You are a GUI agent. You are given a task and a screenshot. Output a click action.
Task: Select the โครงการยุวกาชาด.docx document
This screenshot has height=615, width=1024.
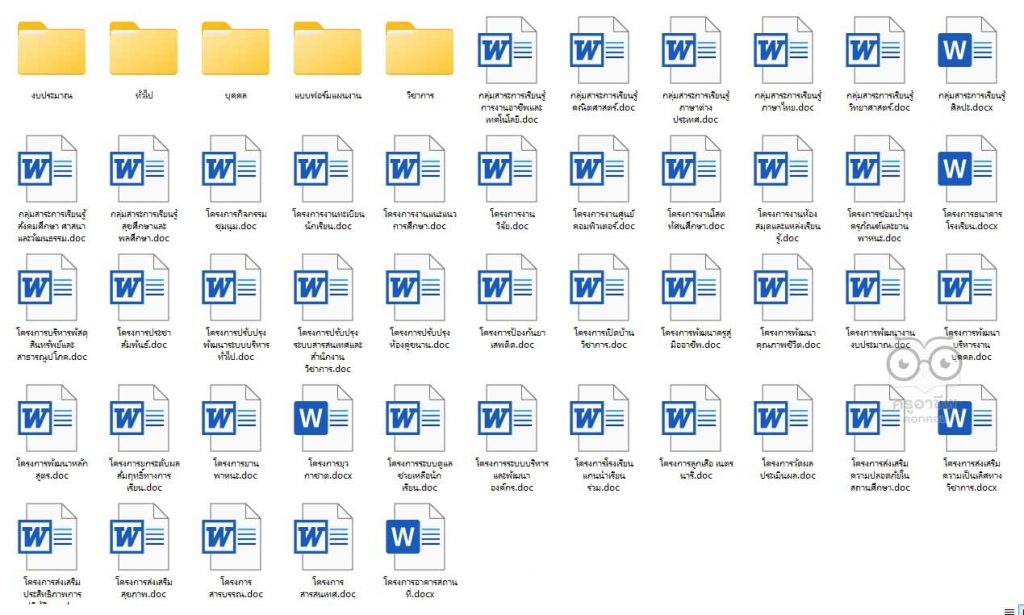coord(323,418)
